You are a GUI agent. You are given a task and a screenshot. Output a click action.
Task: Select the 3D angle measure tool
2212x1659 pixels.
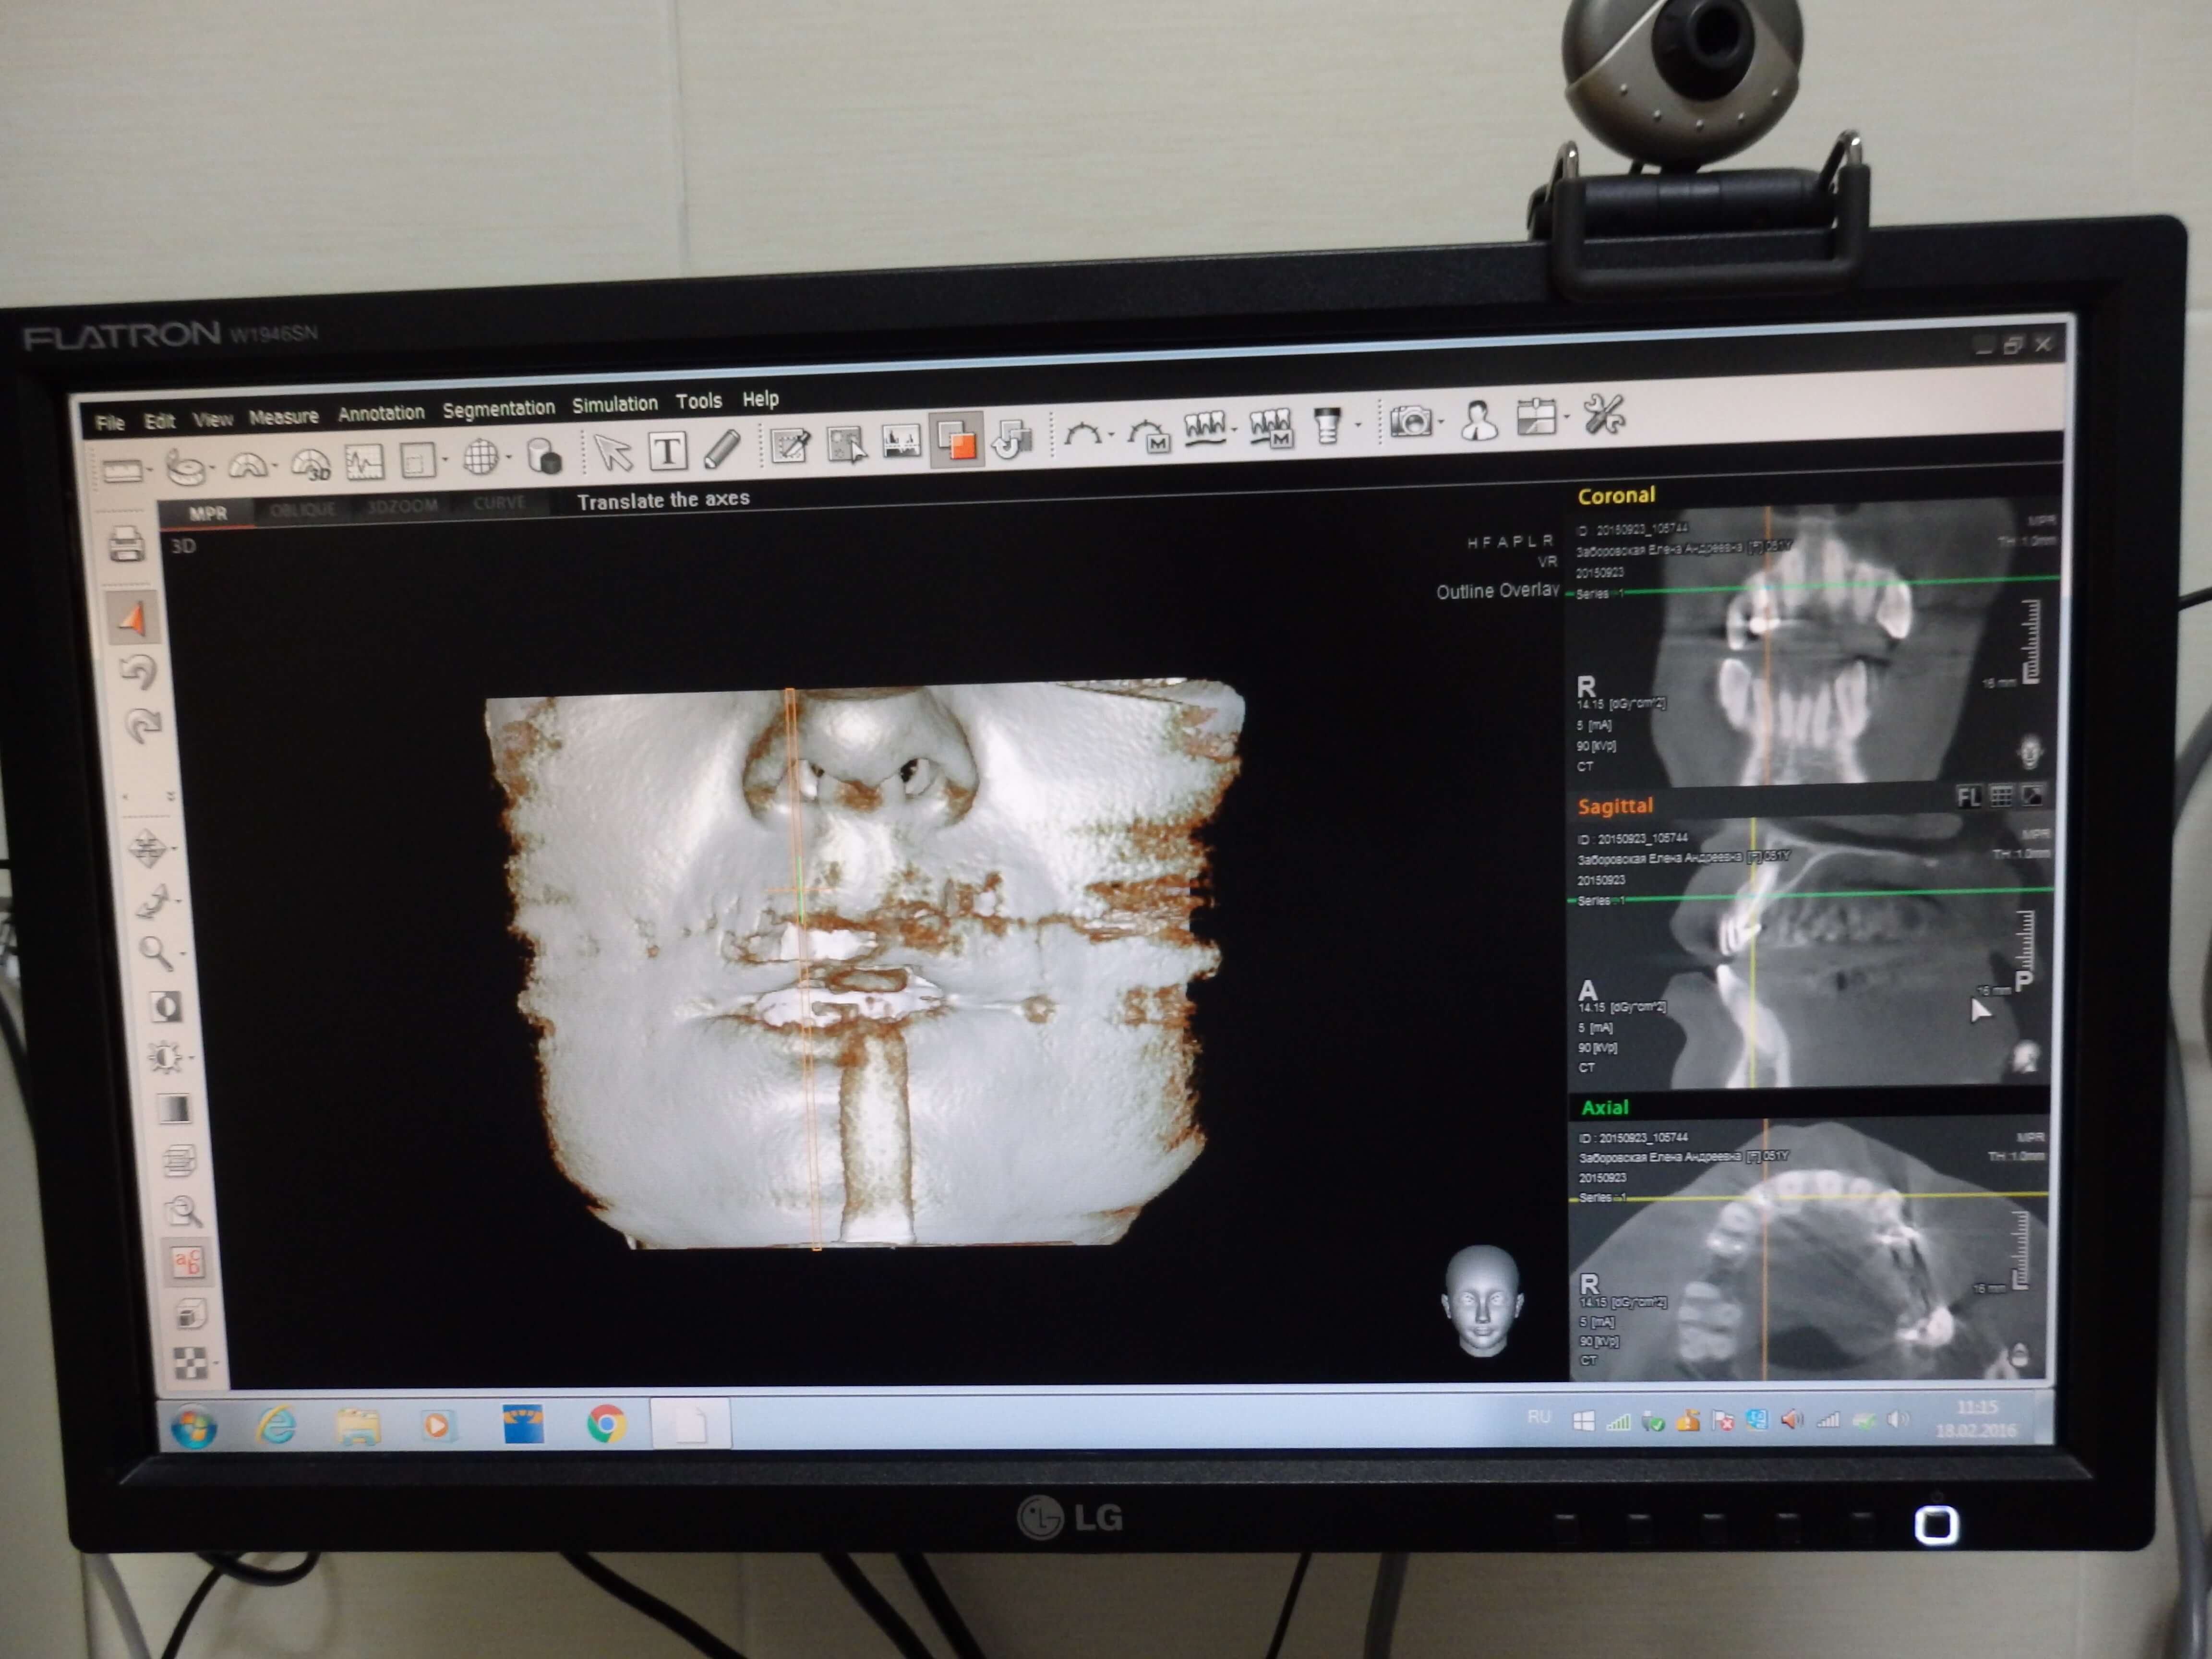pos(310,464)
